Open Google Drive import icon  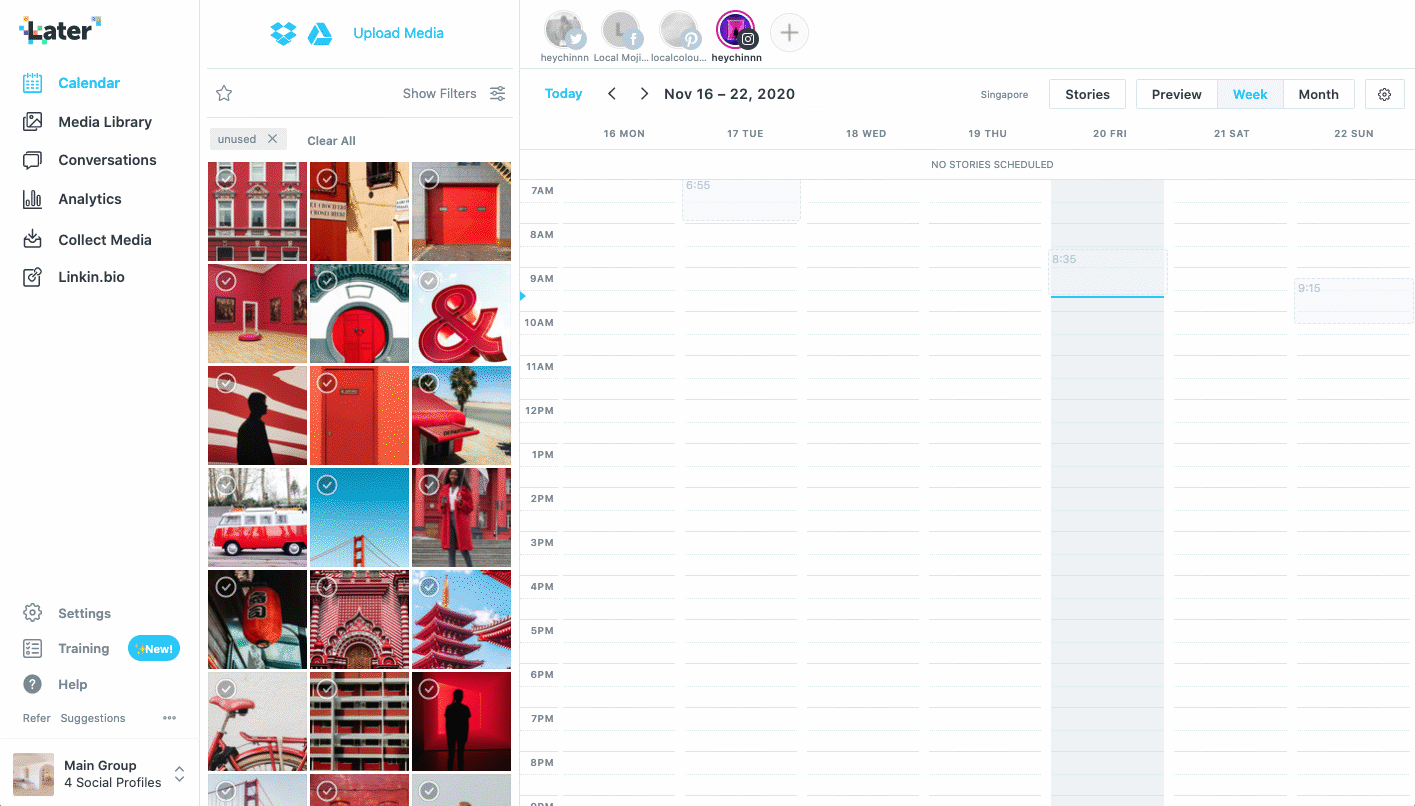click(x=320, y=33)
